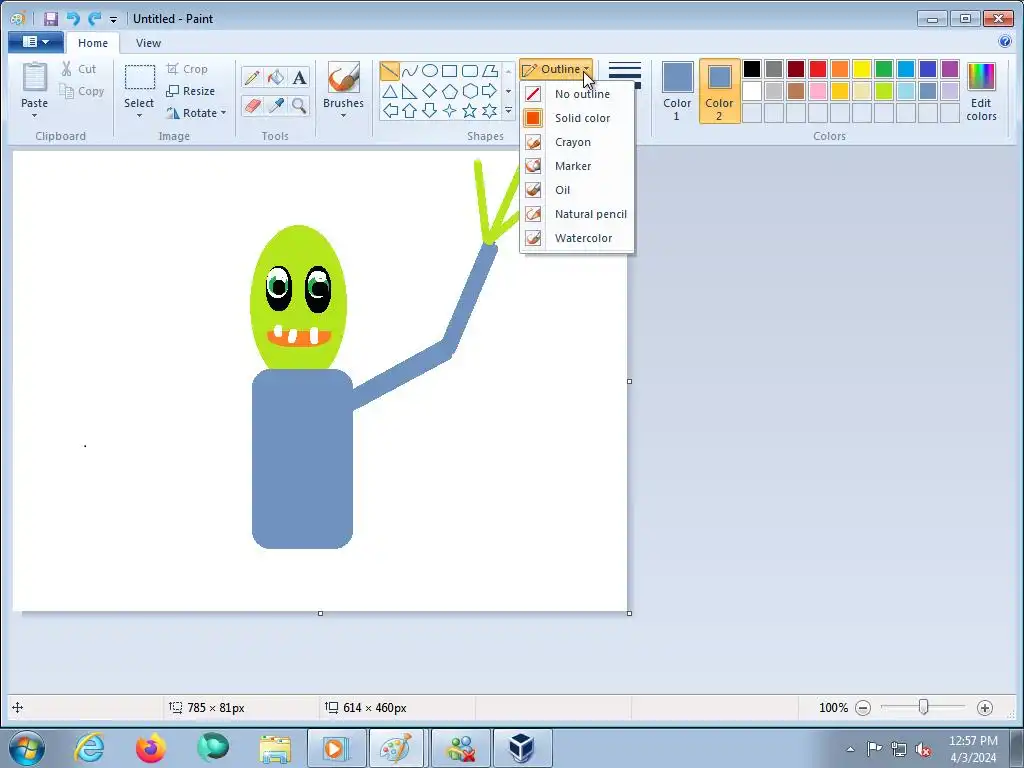Select the Pentagon shape
Image resolution: width=1024 pixels, height=768 pixels.
[449, 91]
